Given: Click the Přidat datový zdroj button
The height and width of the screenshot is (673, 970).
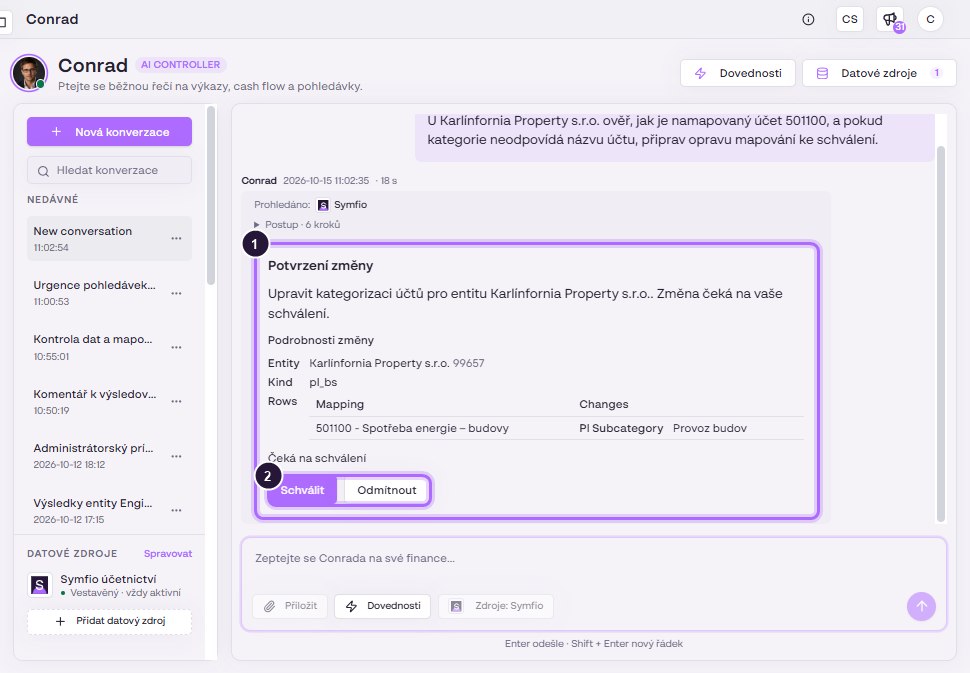Looking at the screenshot, I should click(109, 621).
